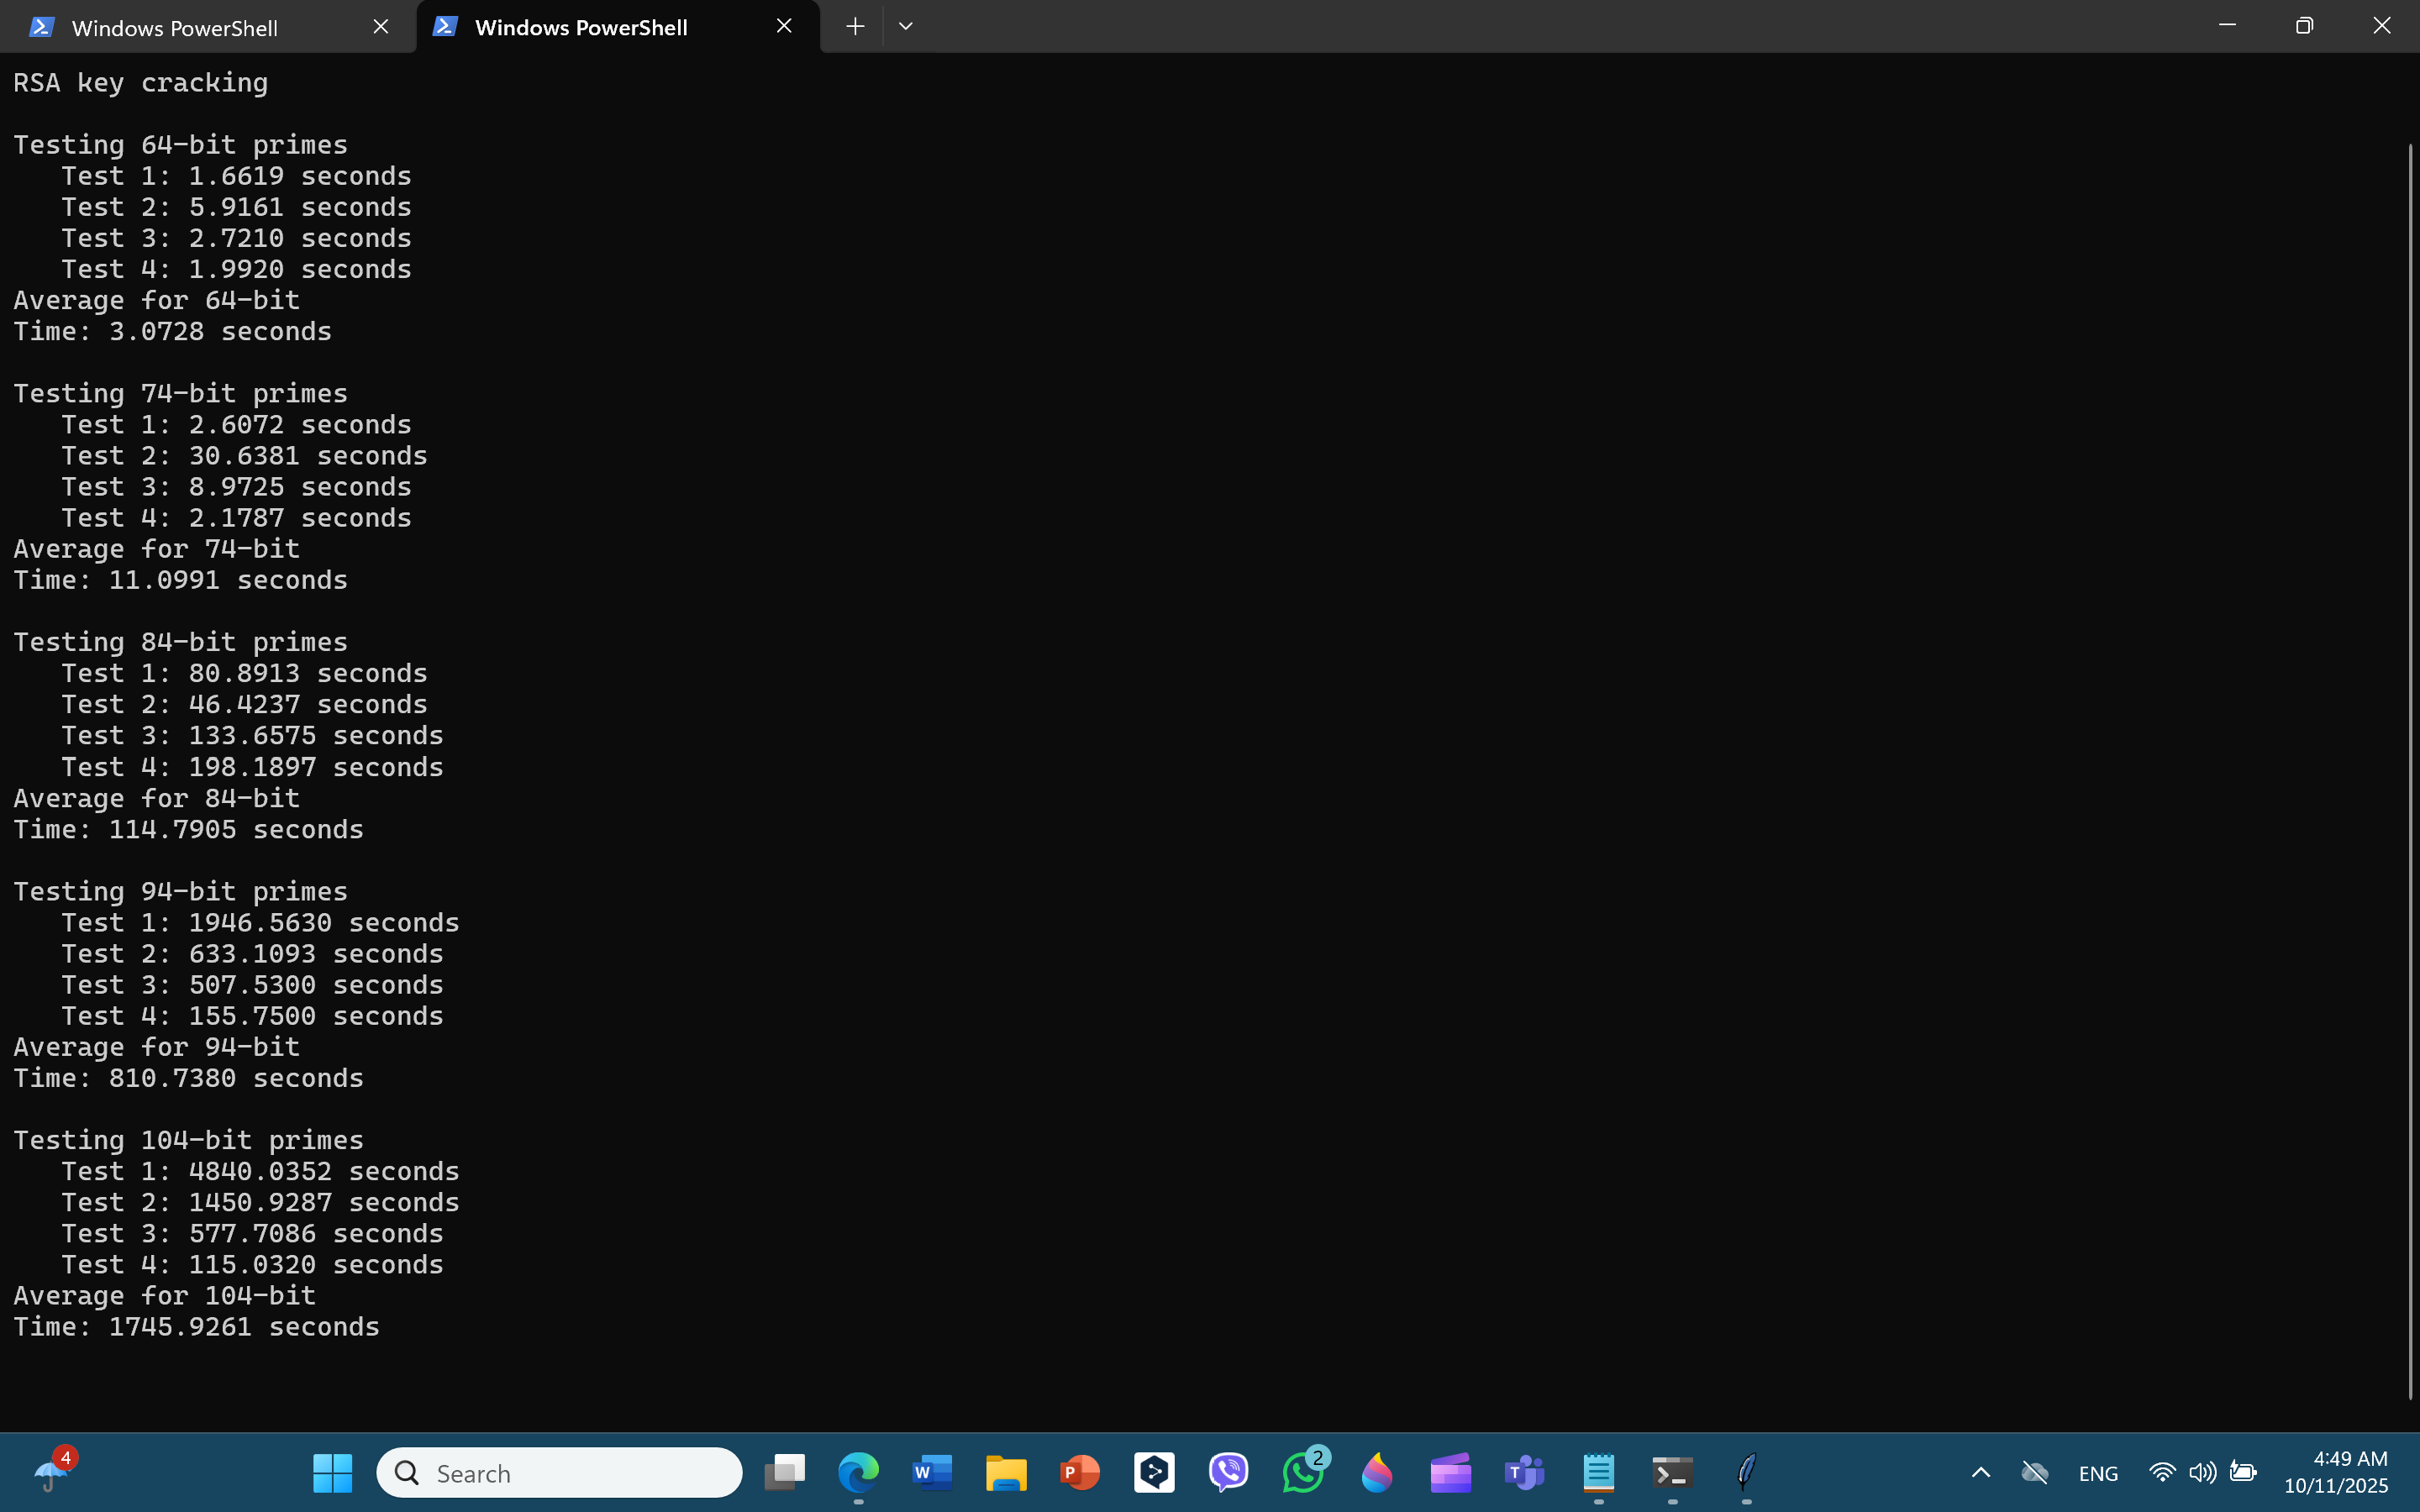
Task: Open Microsoft Word from taskbar
Action: [x=932, y=1472]
